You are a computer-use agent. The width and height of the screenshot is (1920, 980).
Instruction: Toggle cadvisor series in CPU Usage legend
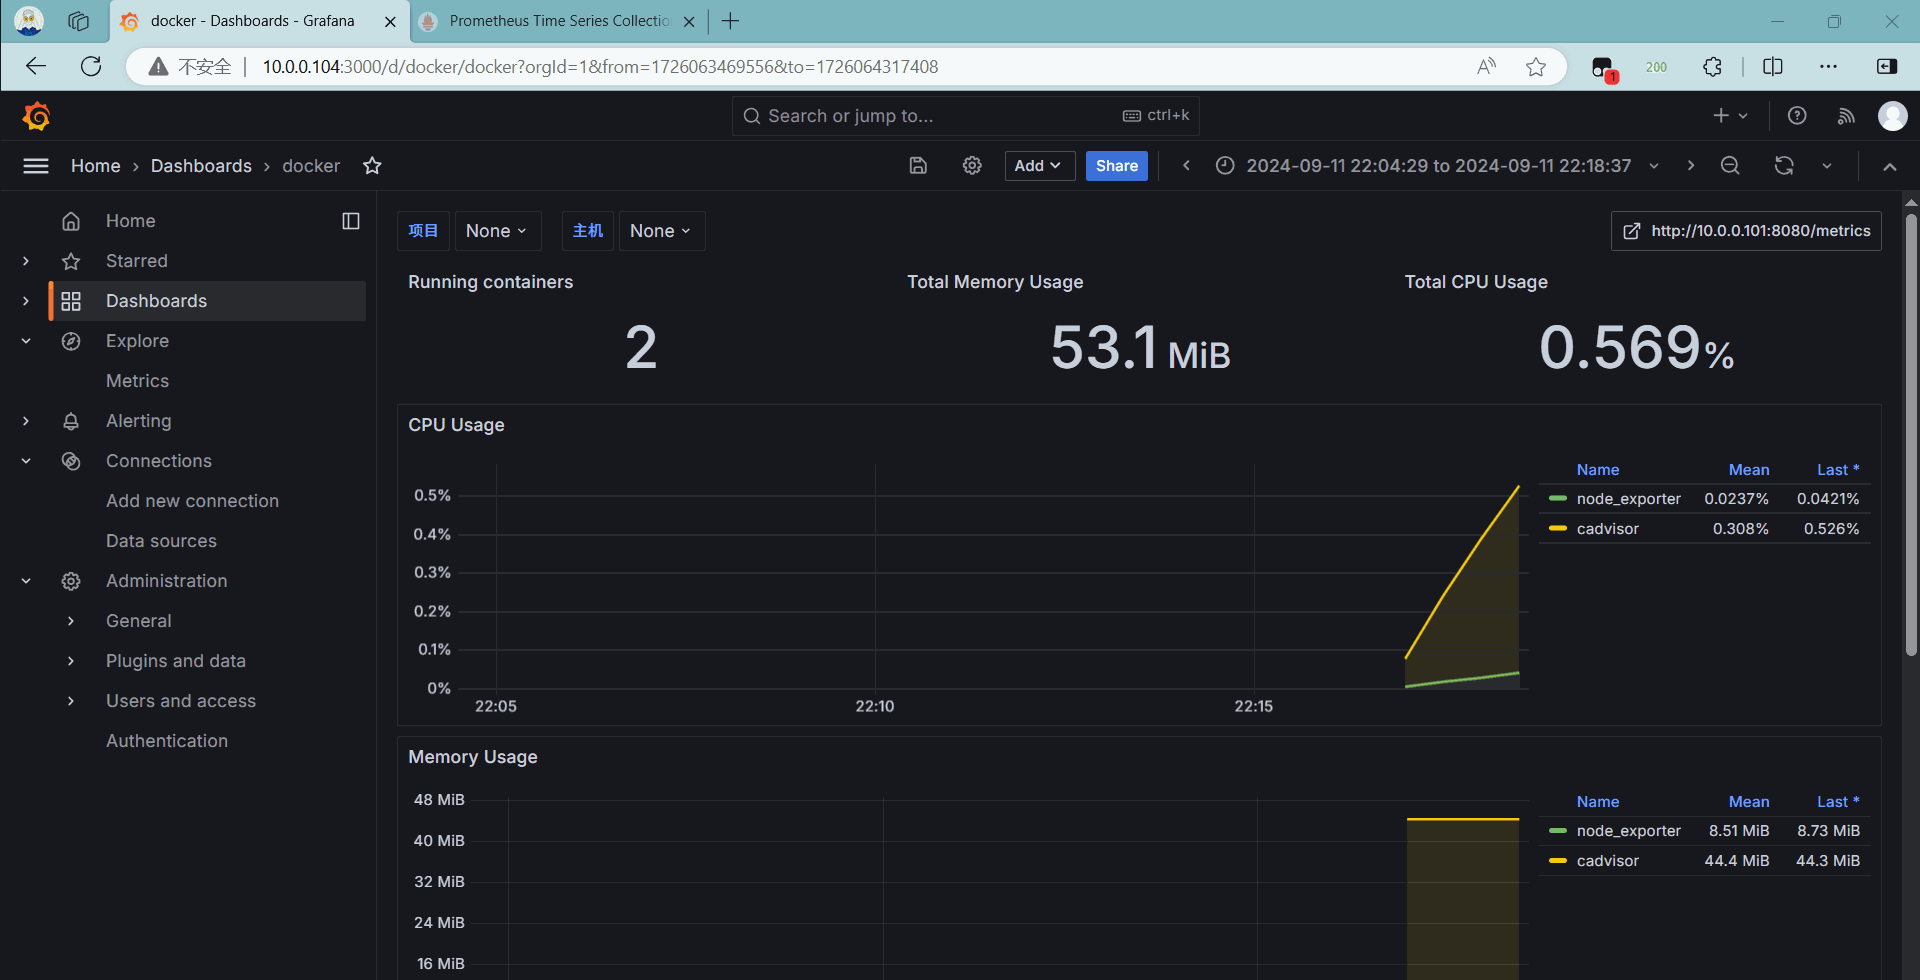point(1607,529)
